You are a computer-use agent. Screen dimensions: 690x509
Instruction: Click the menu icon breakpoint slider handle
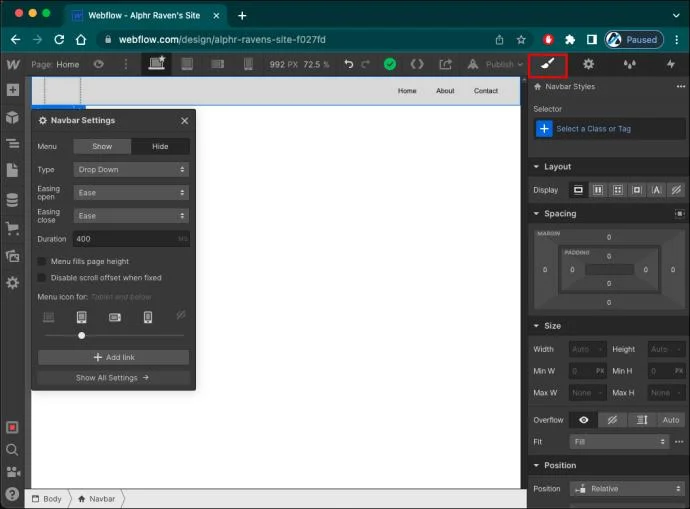81,336
